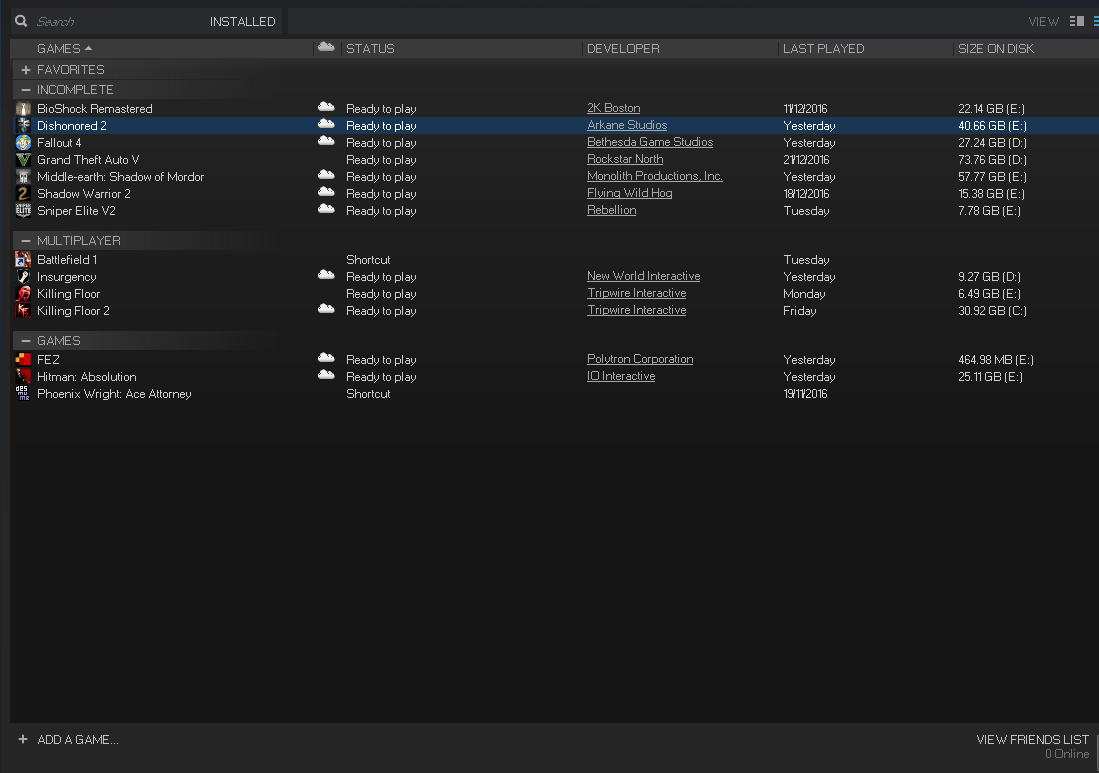Viewport: 1099px width, 773px height.
Task: Click the Sniper Elite V2 game icon
Action: [x=24, y=210]
